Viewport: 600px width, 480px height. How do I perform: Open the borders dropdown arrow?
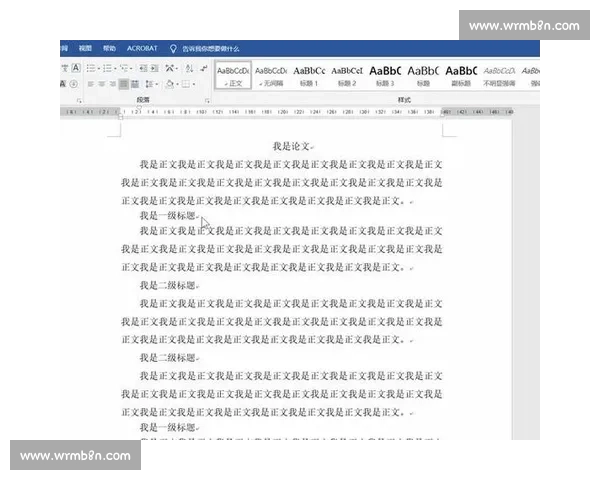(x=194, y=84)
